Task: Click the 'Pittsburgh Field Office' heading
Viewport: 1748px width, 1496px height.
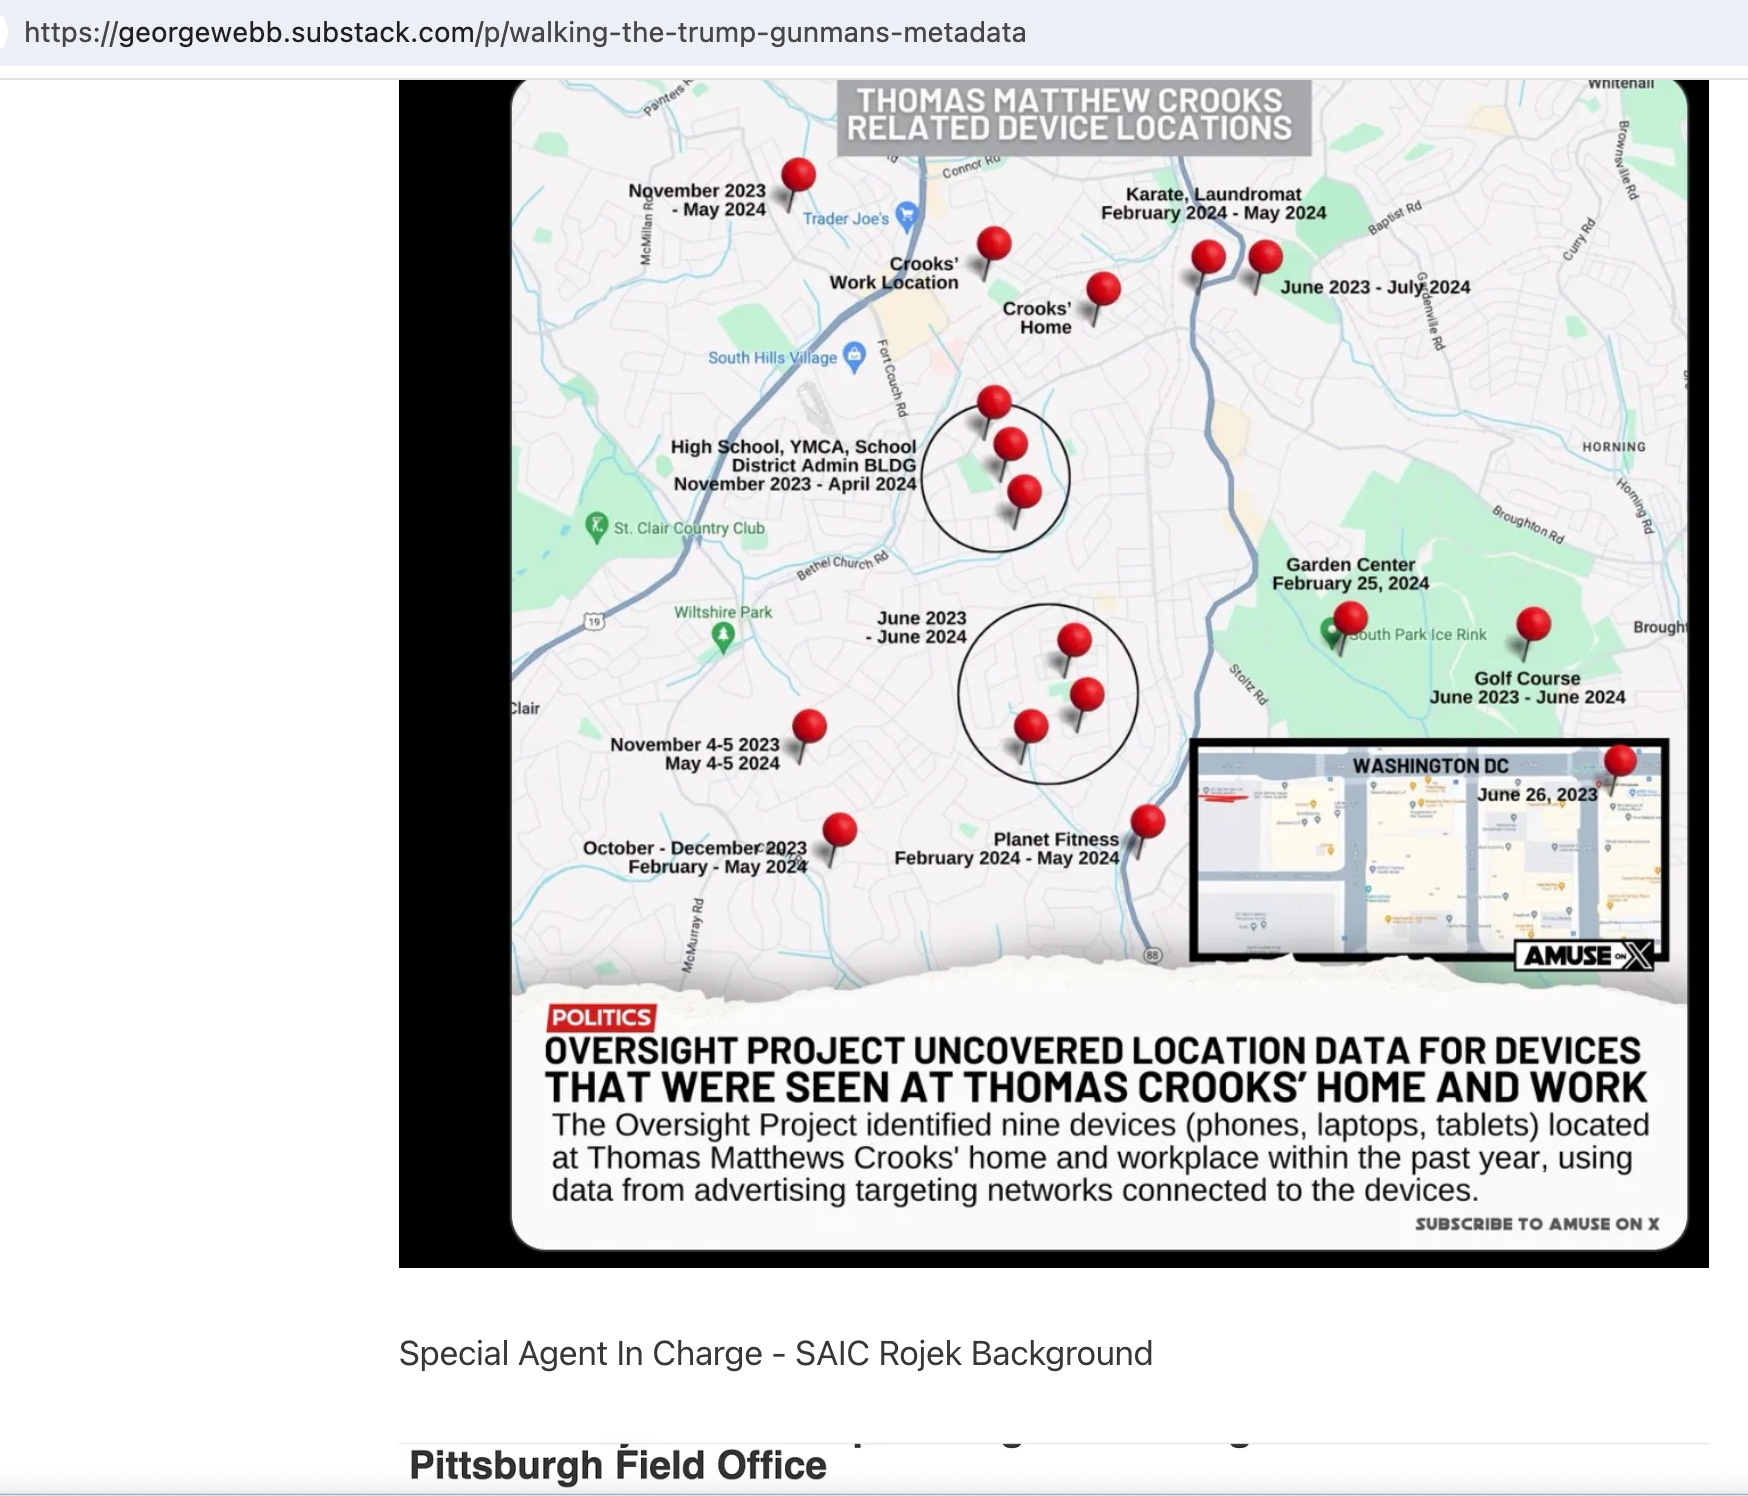Action: [618, 1465]
